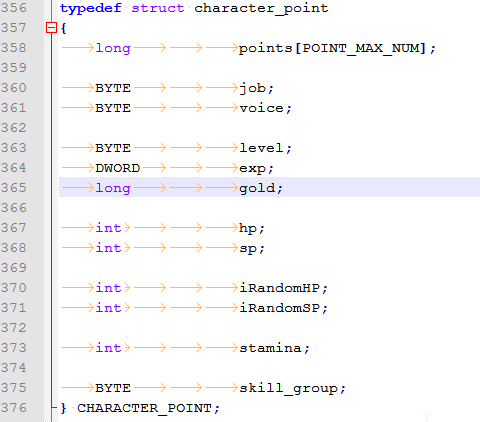Click the 'iRandomSP;' member name
Image resolution: width=480 pixels, height=422 pixels.
(x=284, y=308)
